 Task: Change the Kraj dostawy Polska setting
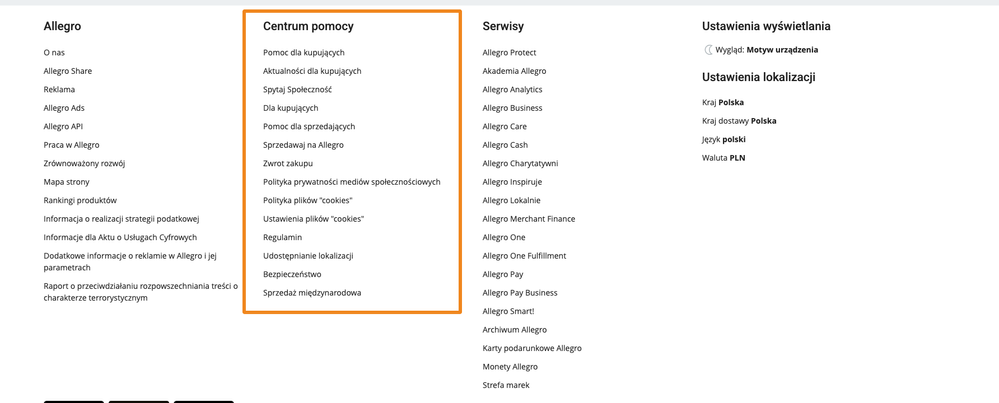[x=739, y=120]
